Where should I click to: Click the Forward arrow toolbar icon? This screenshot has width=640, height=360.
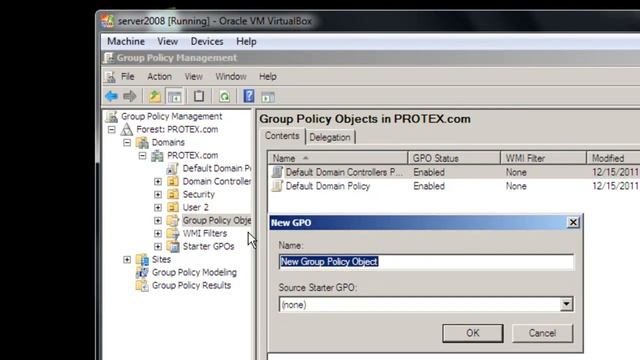click(130, 96)
